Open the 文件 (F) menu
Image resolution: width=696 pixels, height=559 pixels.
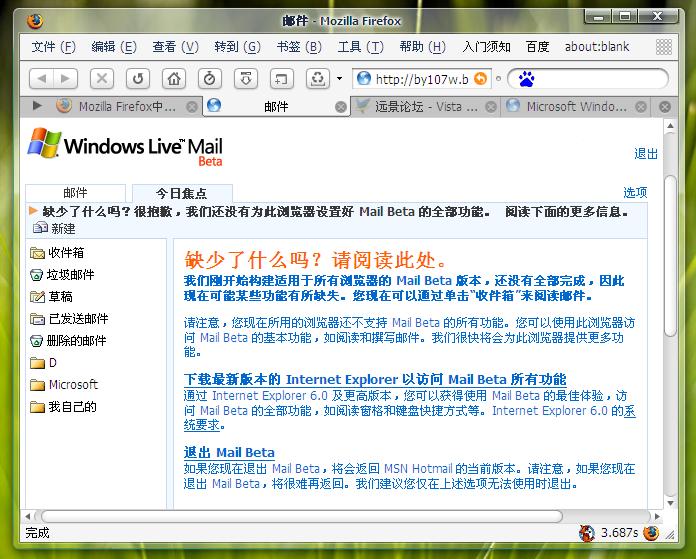tap(54, 47)
